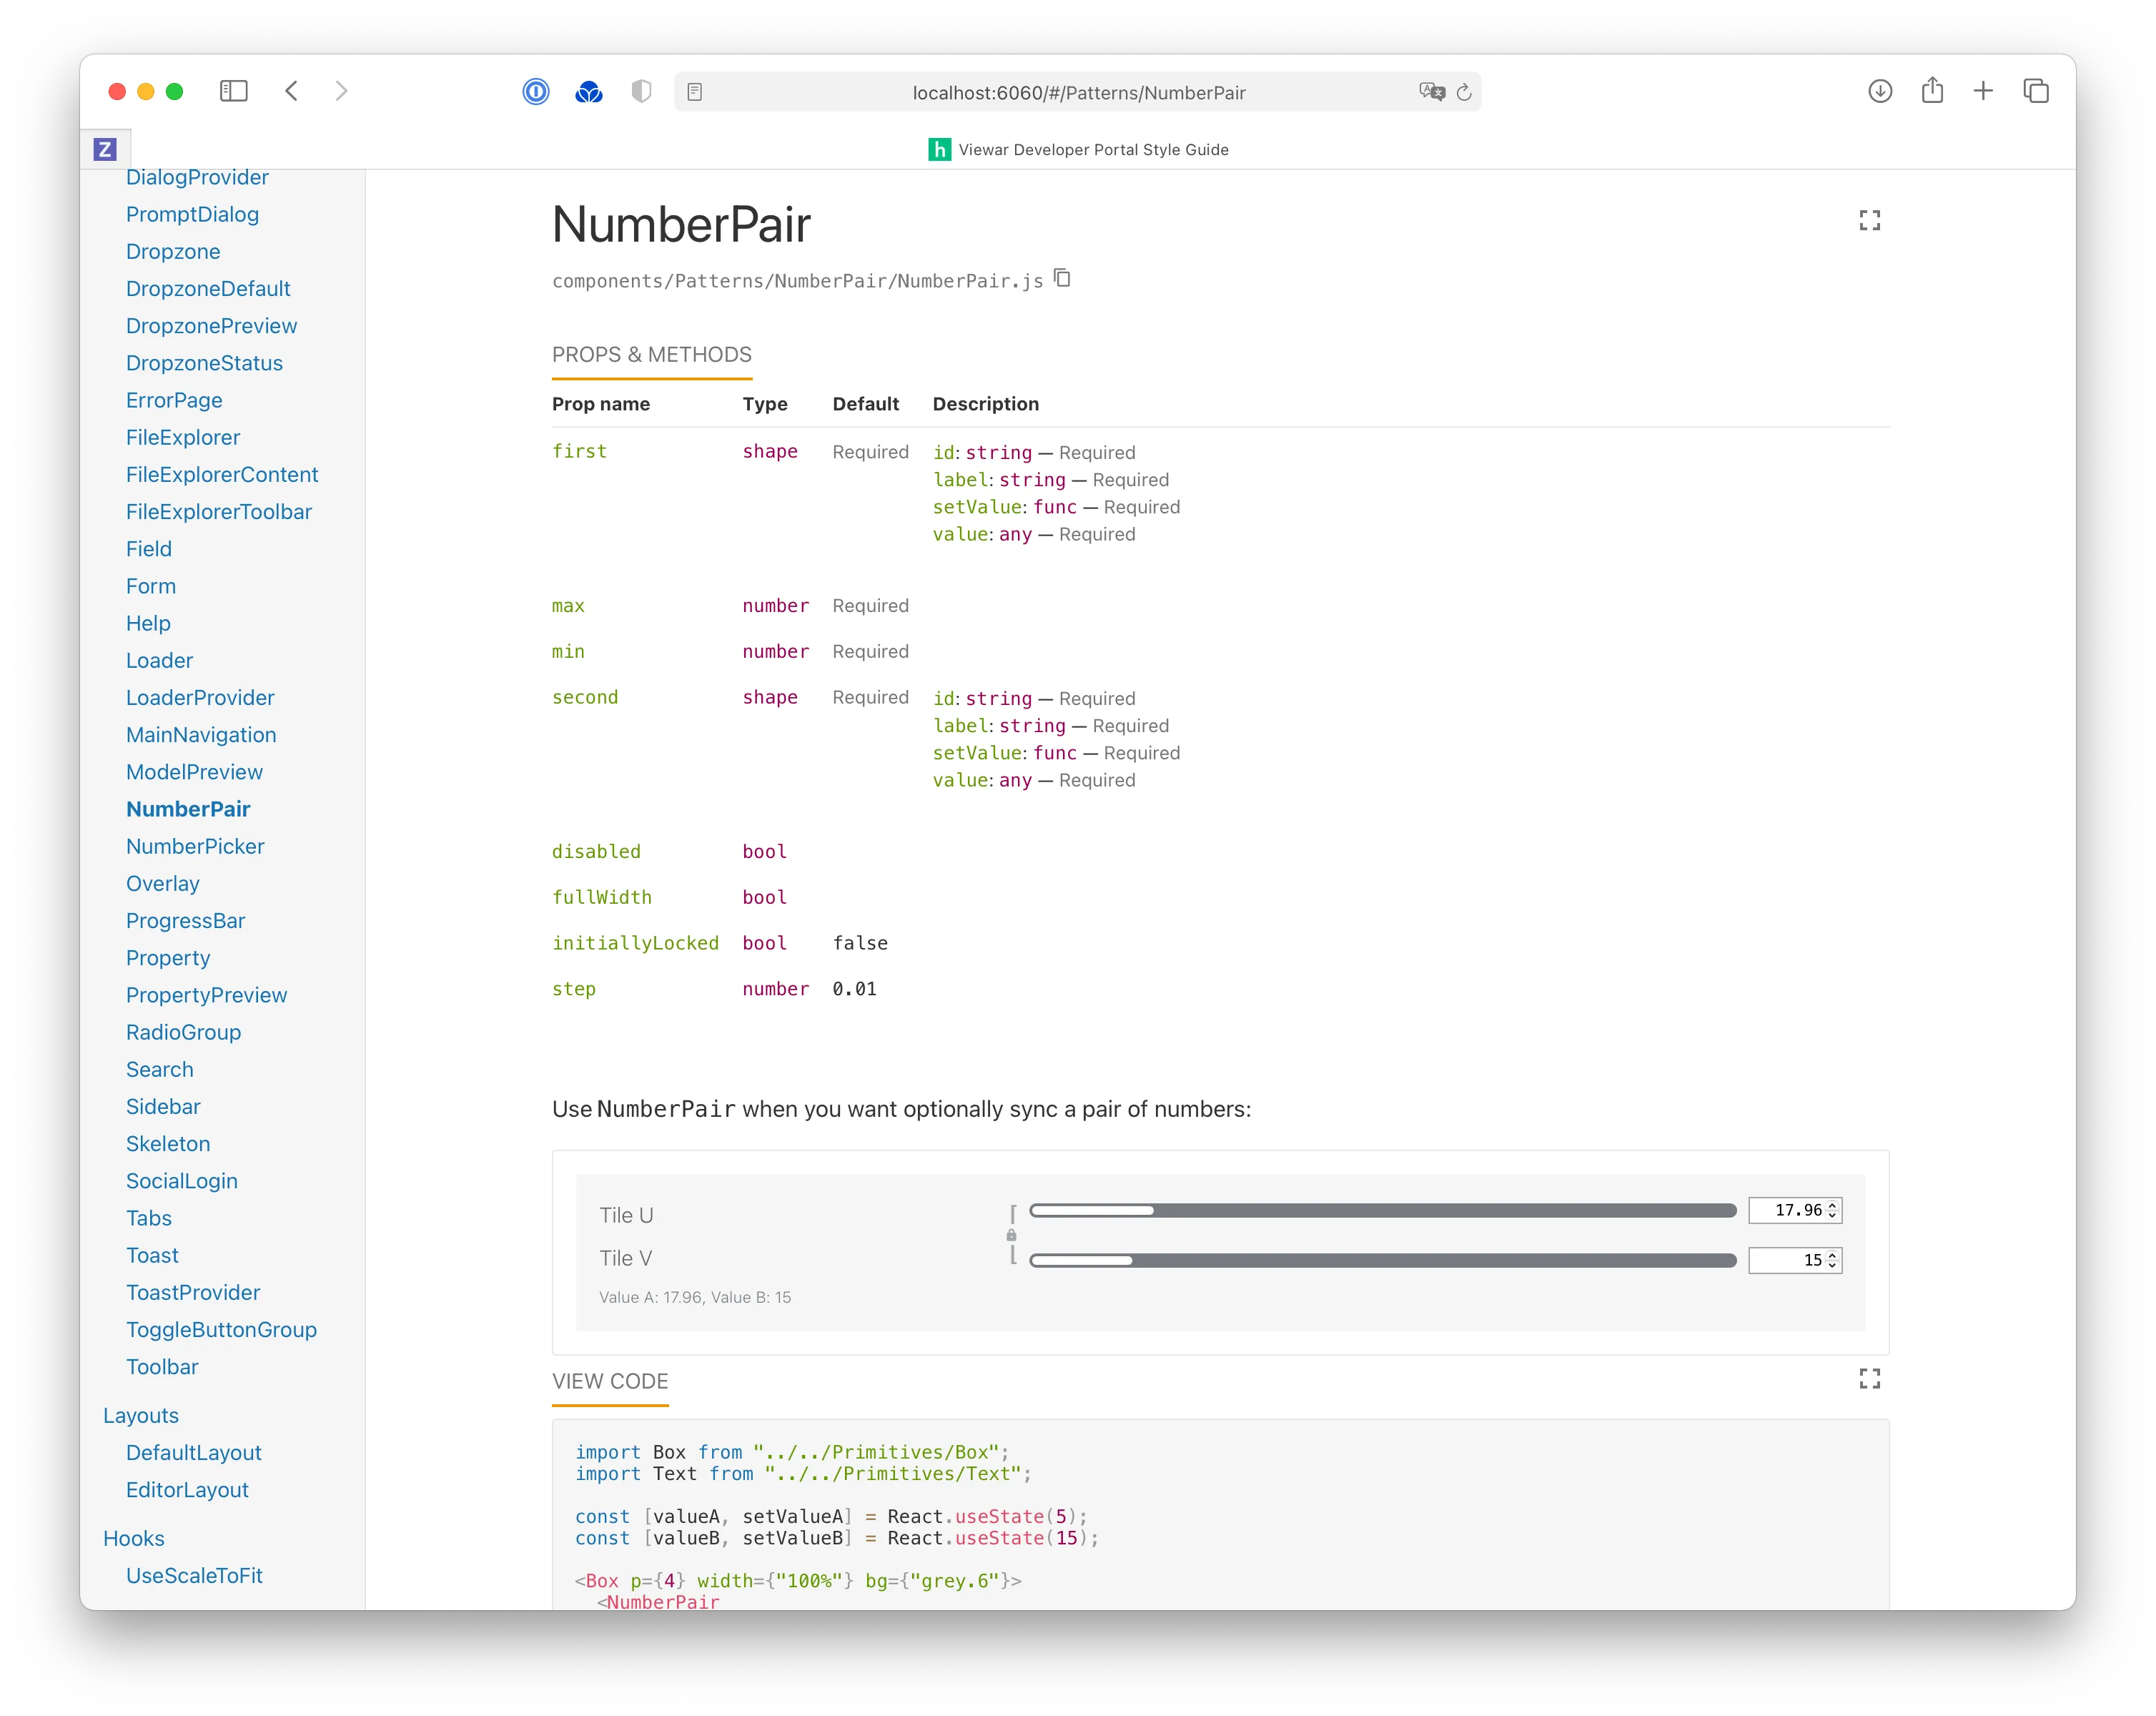This screenshot has height=1716, width=2156.
Task: Click the translate page icon
Action: [1431, 92]
